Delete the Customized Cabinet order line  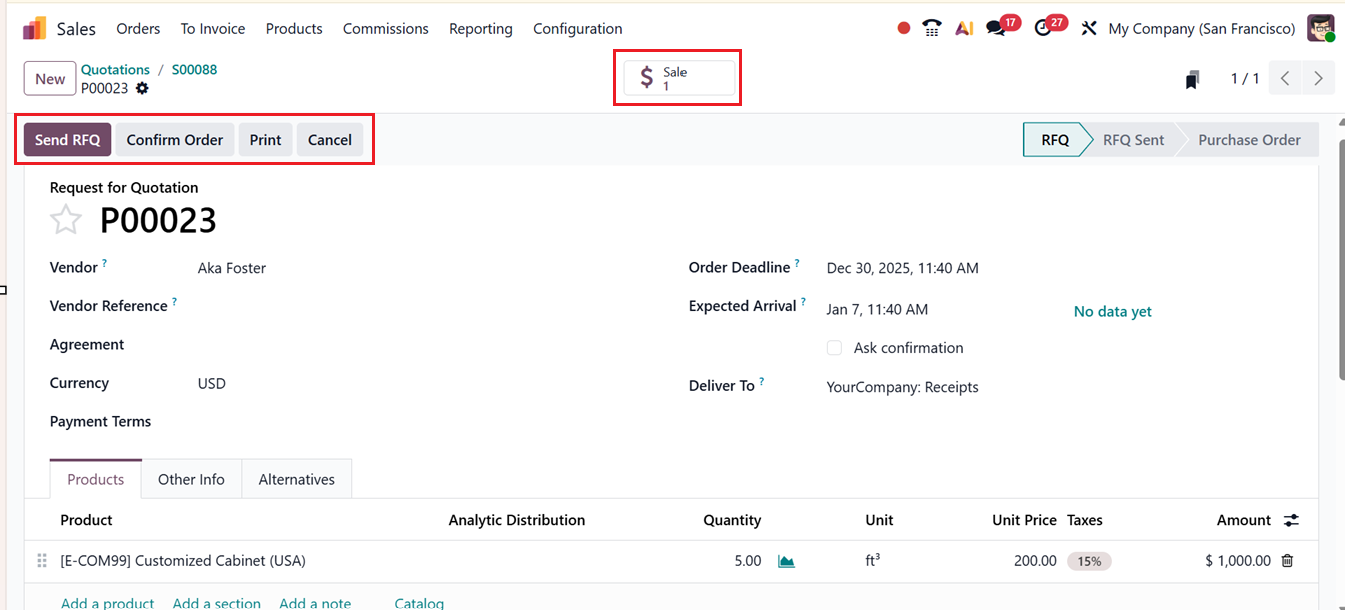click(x=1287, y=561)
